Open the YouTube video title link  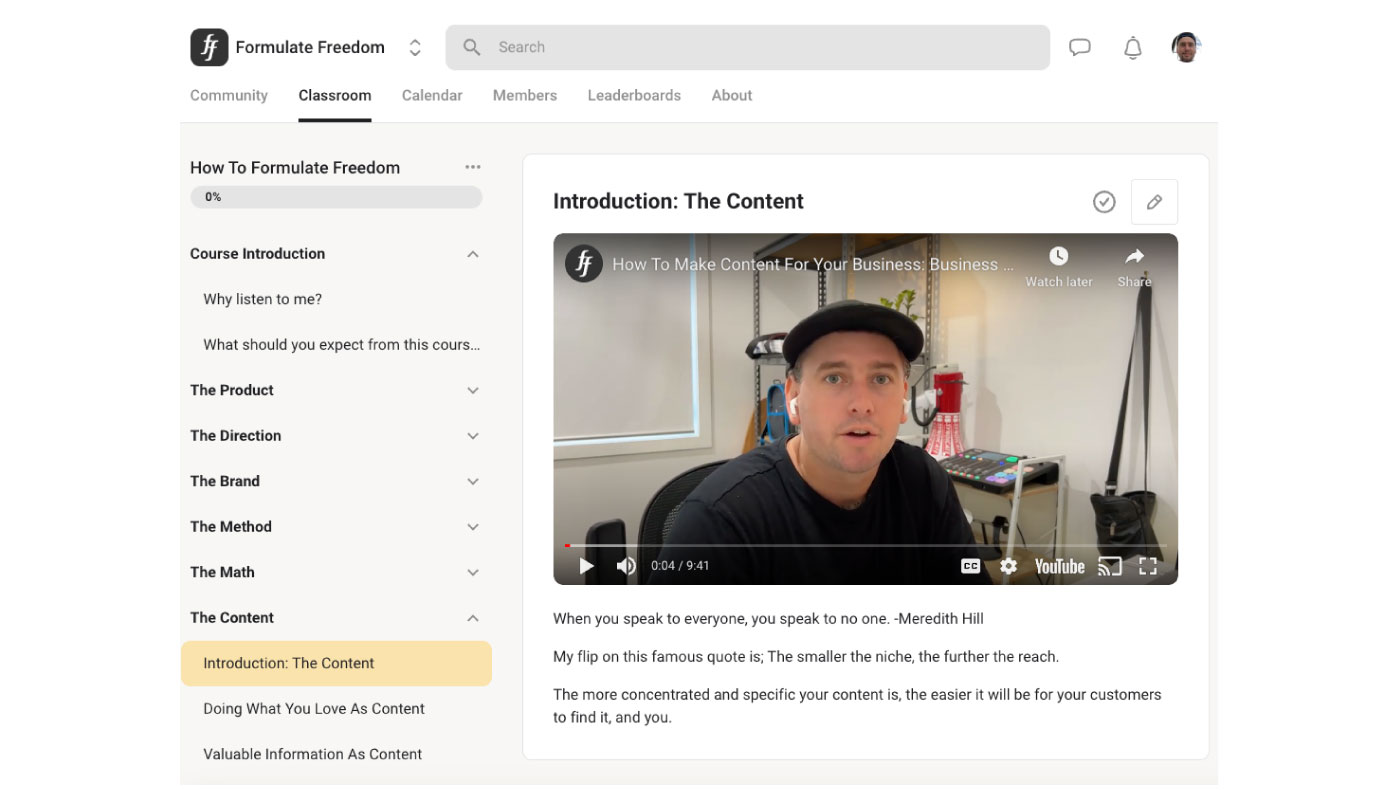click(813, 264)
